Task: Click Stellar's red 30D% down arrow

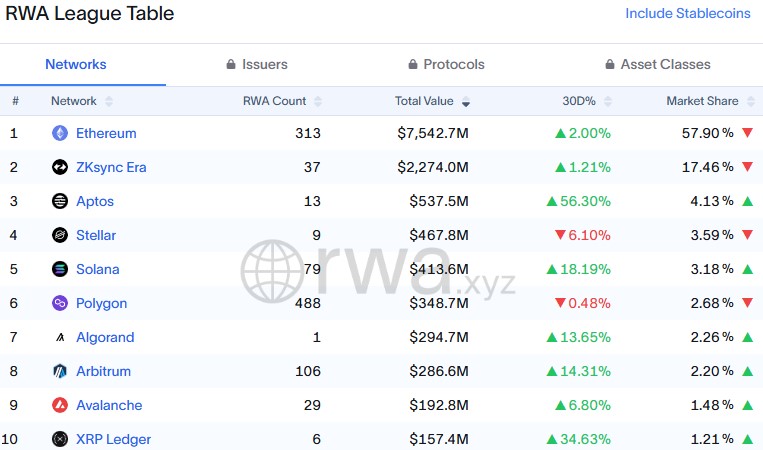Action: (560, 235)
